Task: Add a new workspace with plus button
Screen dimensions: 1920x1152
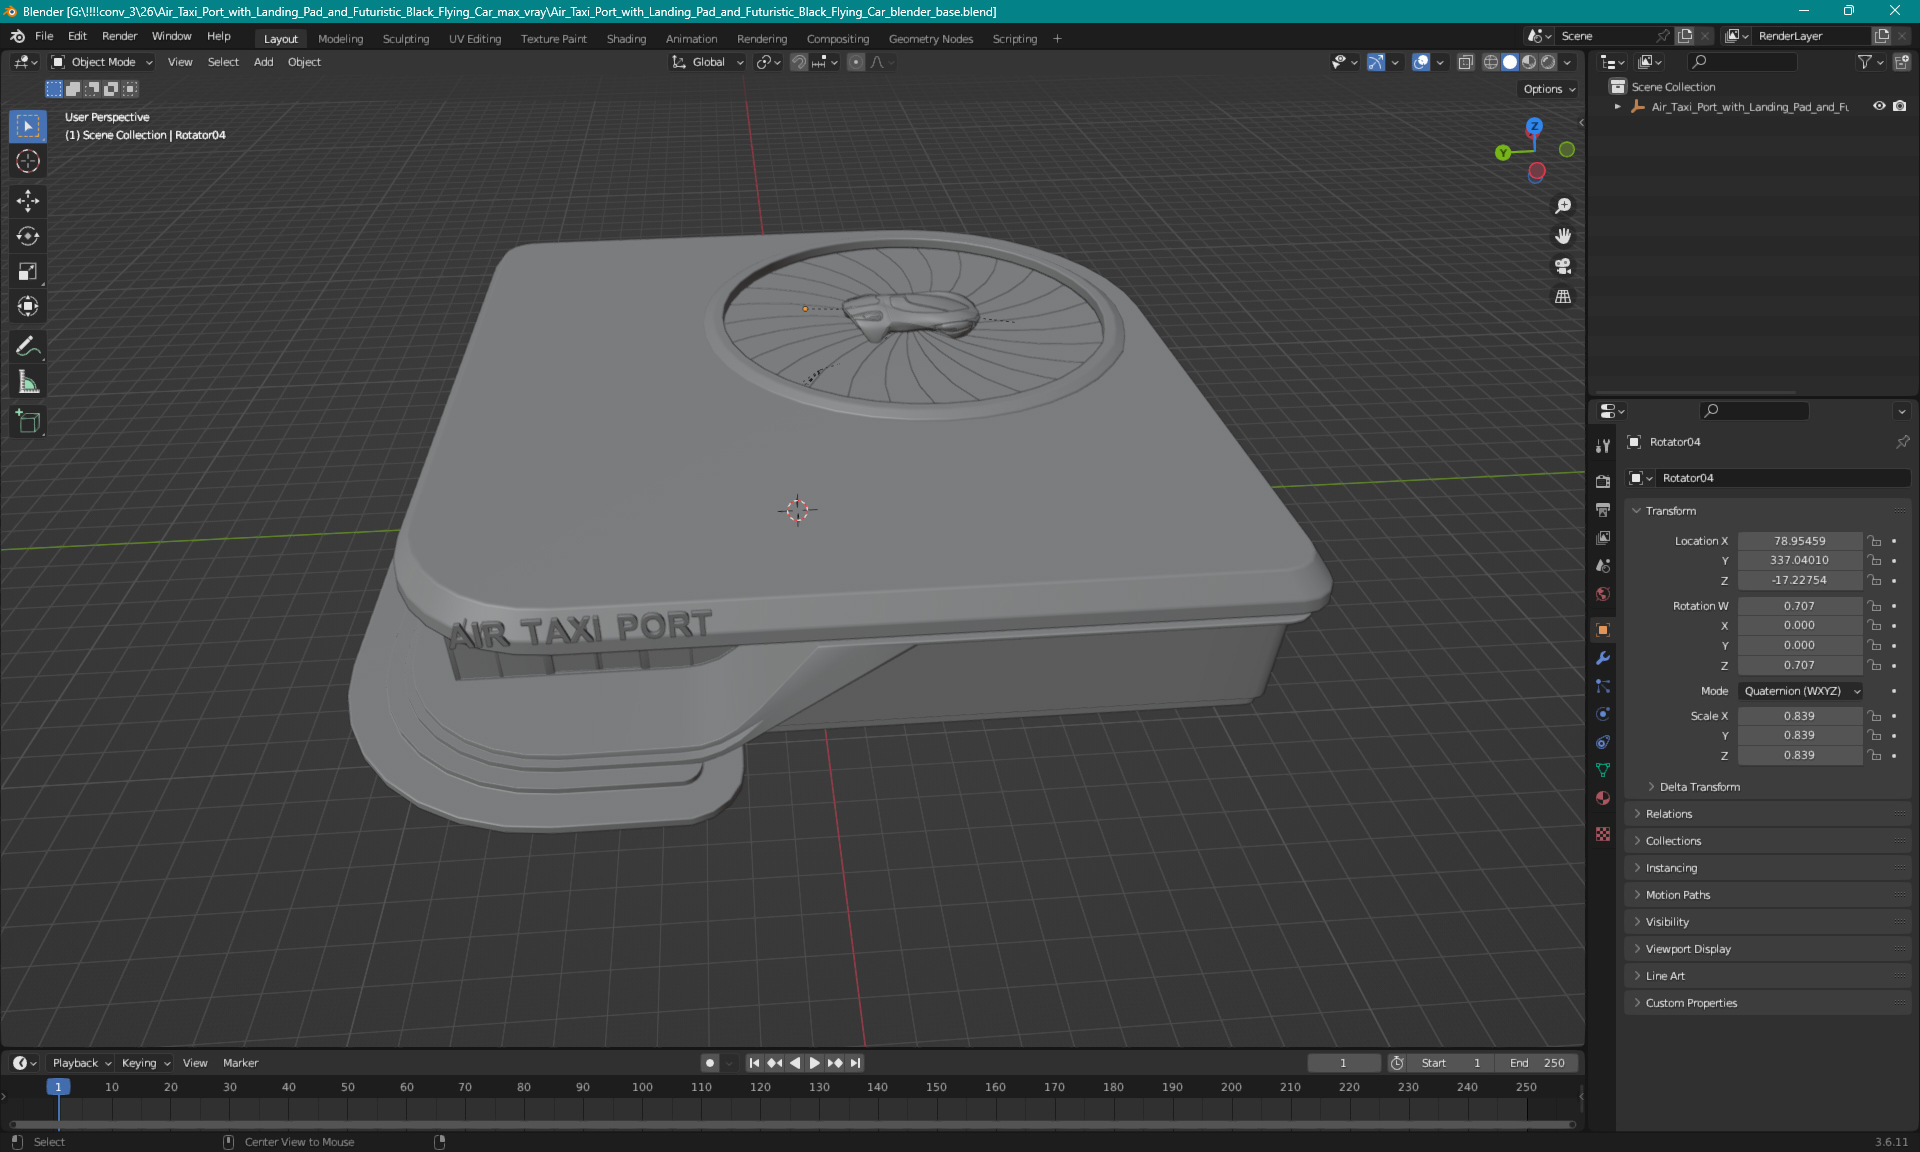Action: click(x=1057, y=39)
